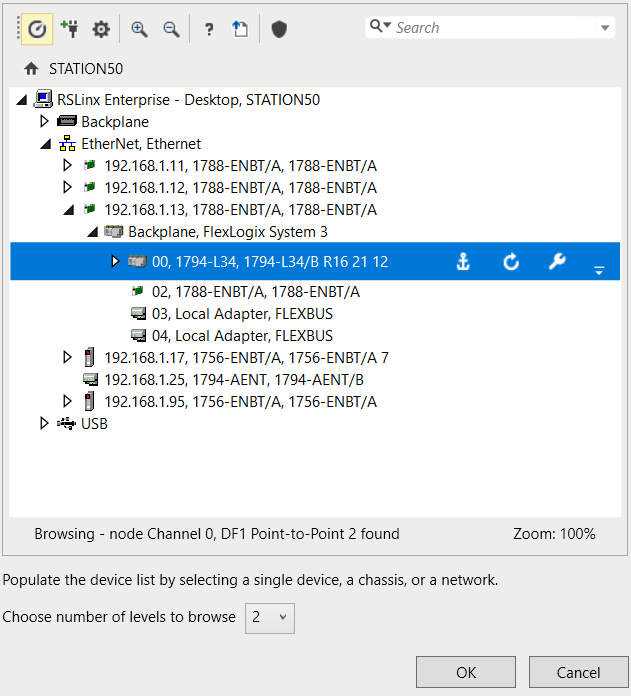Select the EtherNet, Ethernet row label
631x696 pixels.
tap(141, 144)
